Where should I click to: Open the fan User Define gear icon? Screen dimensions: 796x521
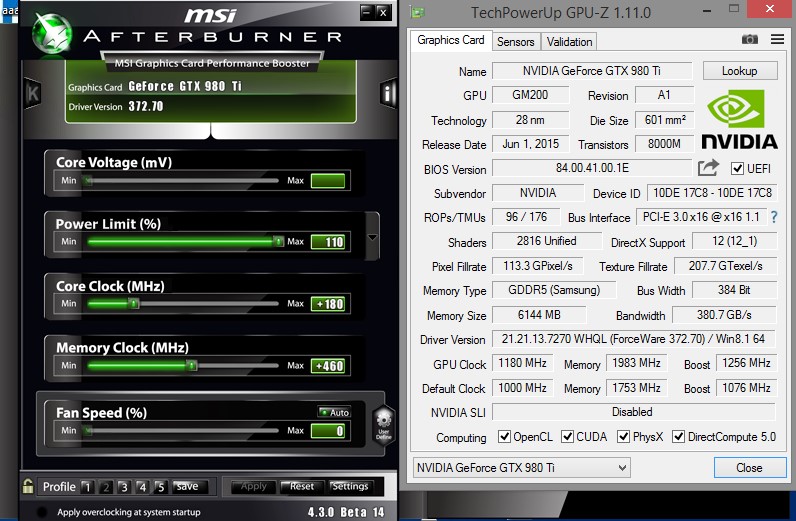[384, 425]
